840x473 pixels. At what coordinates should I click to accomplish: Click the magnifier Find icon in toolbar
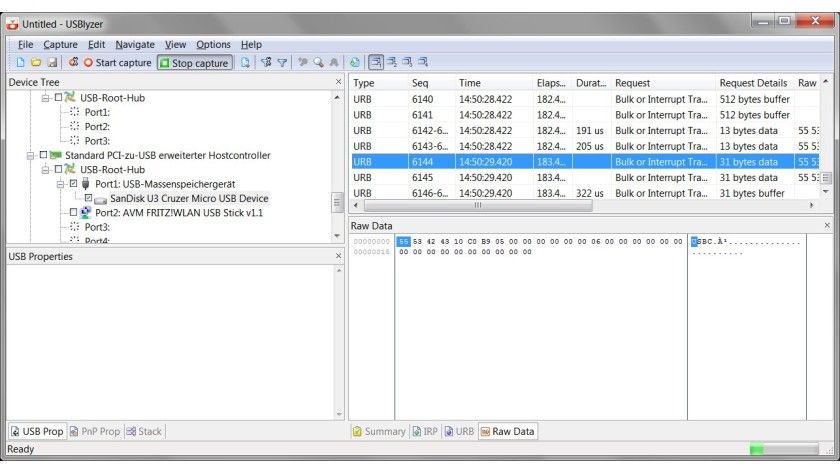[319, 62]
